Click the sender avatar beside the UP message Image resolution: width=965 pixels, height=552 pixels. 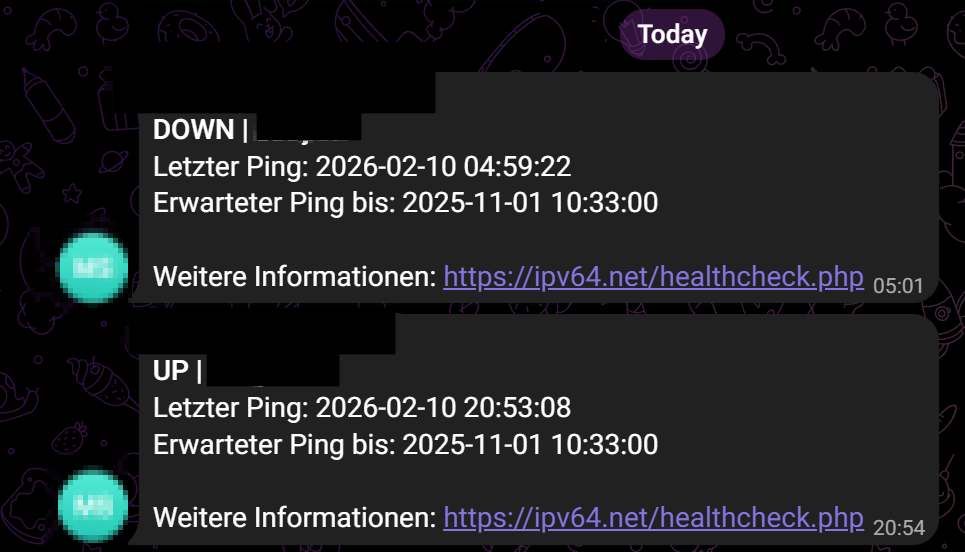click(93, 507)
